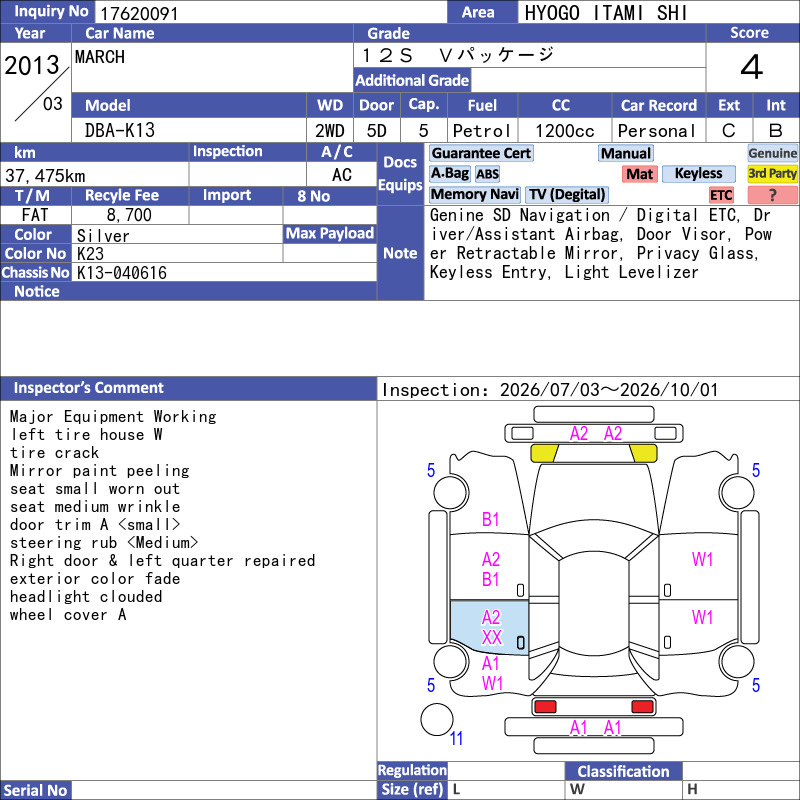Click the blue highlighted left rear door panel
This screenshot has height=800, width=800.
pyautogui.click(x=489, y=627)
